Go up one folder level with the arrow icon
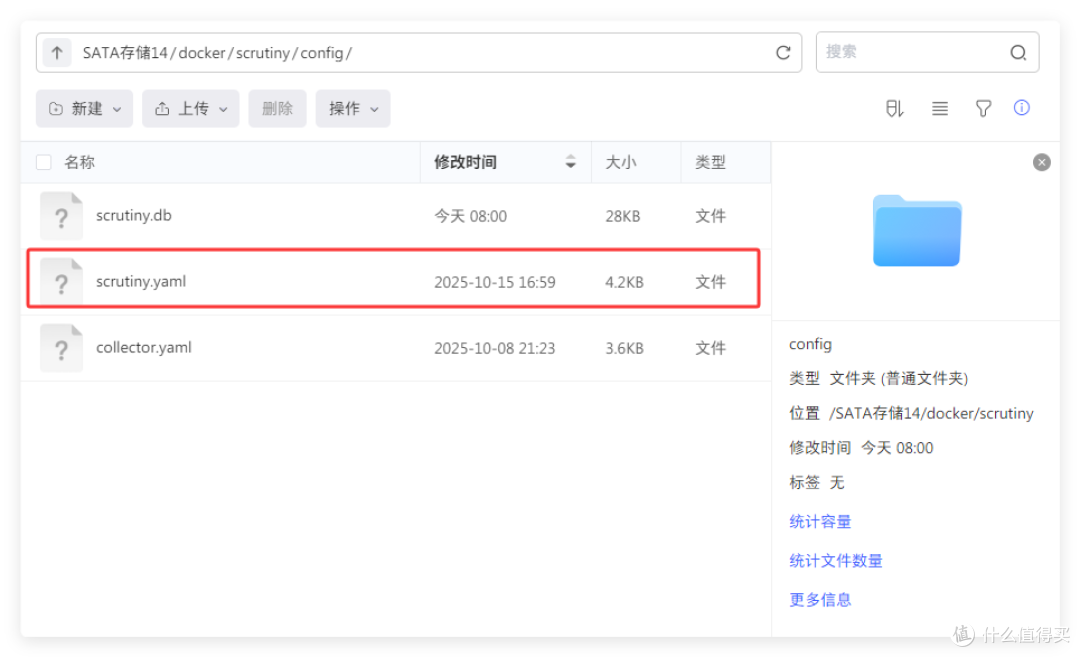Image resolution: width=1080 pixels, height=657 pixels. [x=57, y=52]
